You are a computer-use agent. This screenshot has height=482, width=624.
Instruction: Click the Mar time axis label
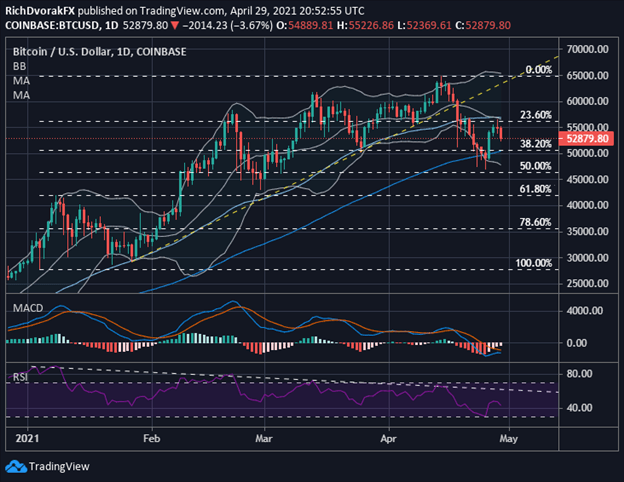[x=264, y=439]
